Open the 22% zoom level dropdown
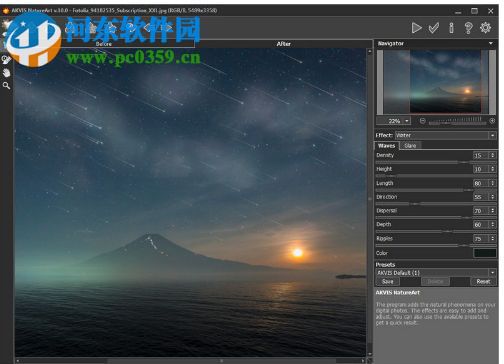Image resolution: width=504 pixels, height=364 pixels. tap(407, 121)
